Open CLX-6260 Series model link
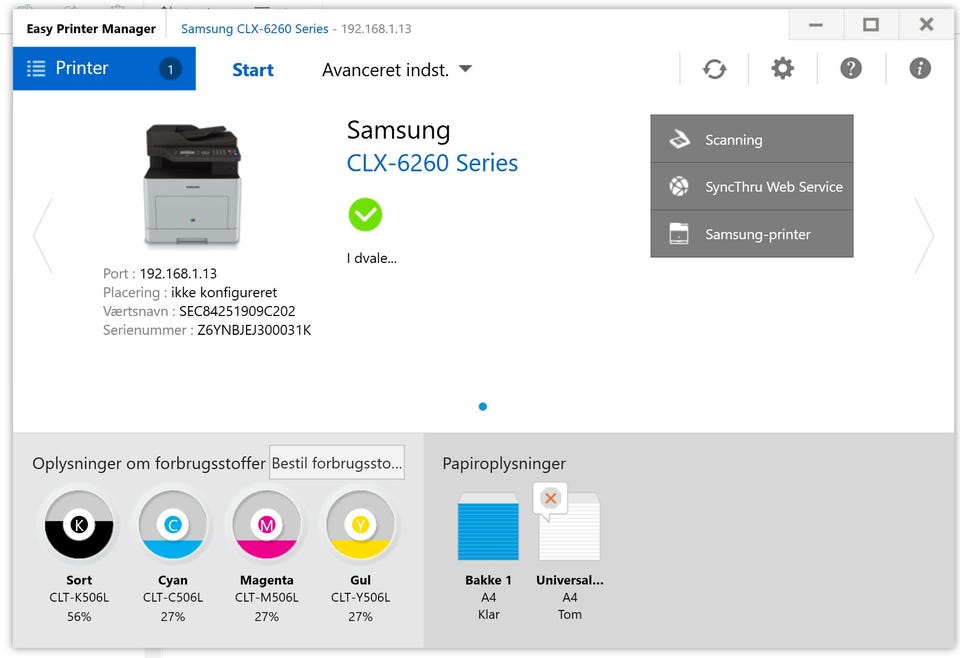This screenshot has height=658, width=960. point(432,163)
